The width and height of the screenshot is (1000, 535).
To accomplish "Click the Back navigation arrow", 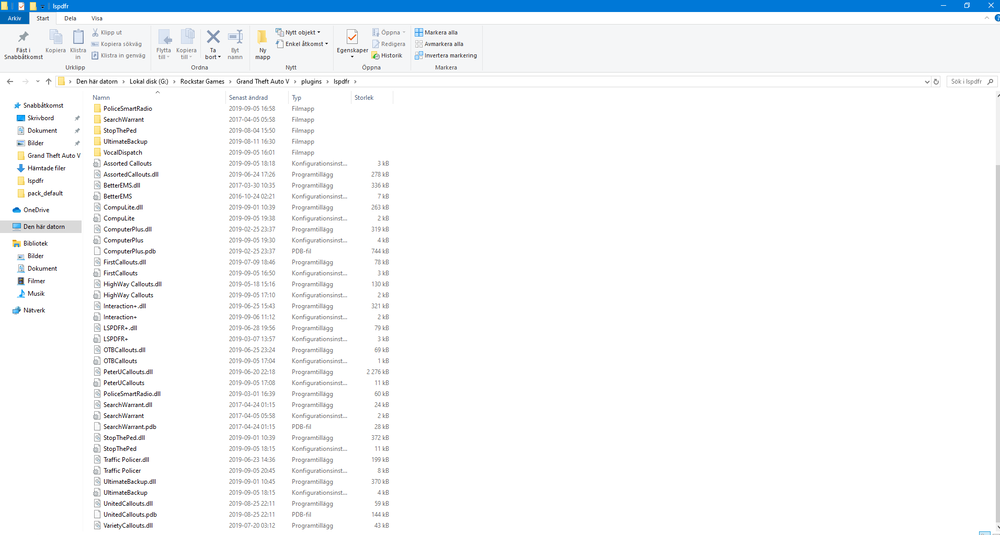I will click(10, 82).
